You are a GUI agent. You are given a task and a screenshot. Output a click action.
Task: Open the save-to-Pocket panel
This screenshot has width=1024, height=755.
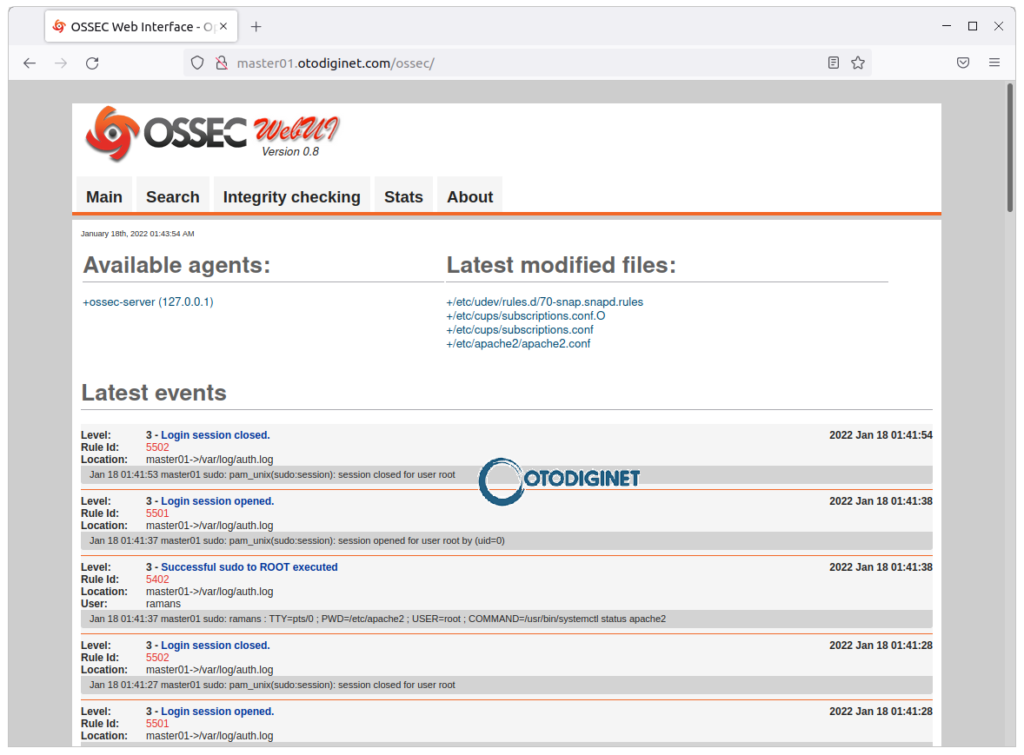pyautogui.click(x=962, y=62)
